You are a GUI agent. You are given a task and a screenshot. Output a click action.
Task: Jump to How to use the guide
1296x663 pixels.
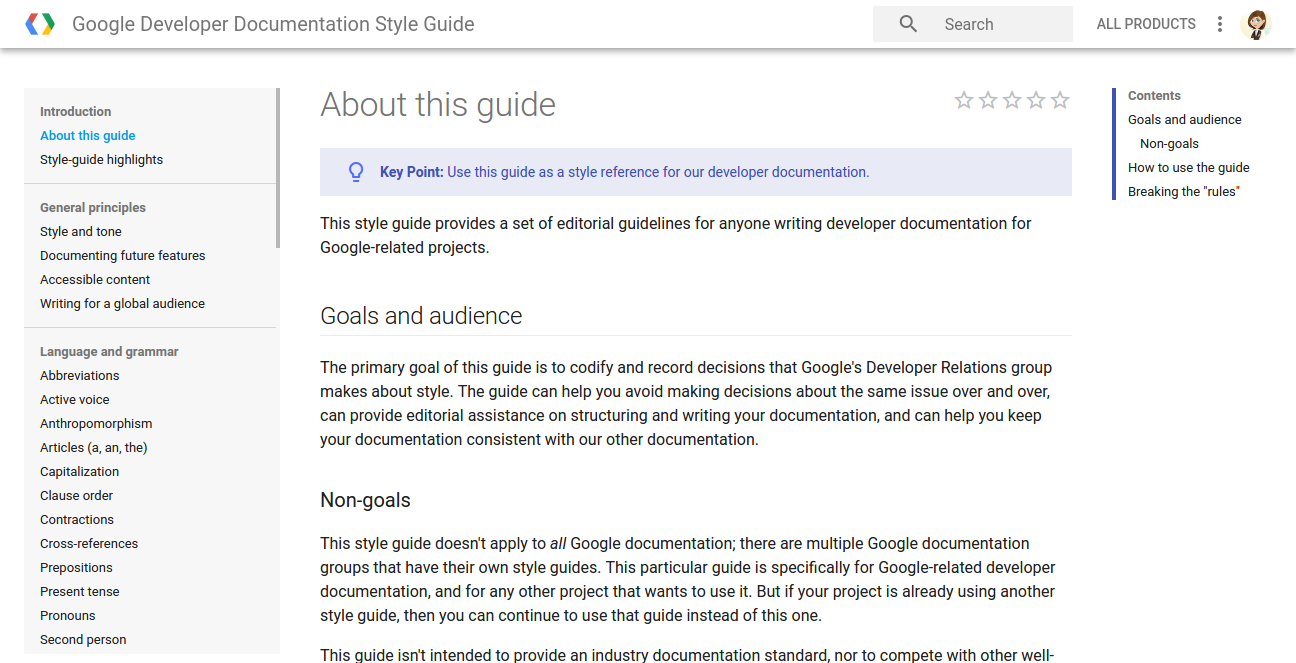pyautogui.click(x=1189, y=168)
